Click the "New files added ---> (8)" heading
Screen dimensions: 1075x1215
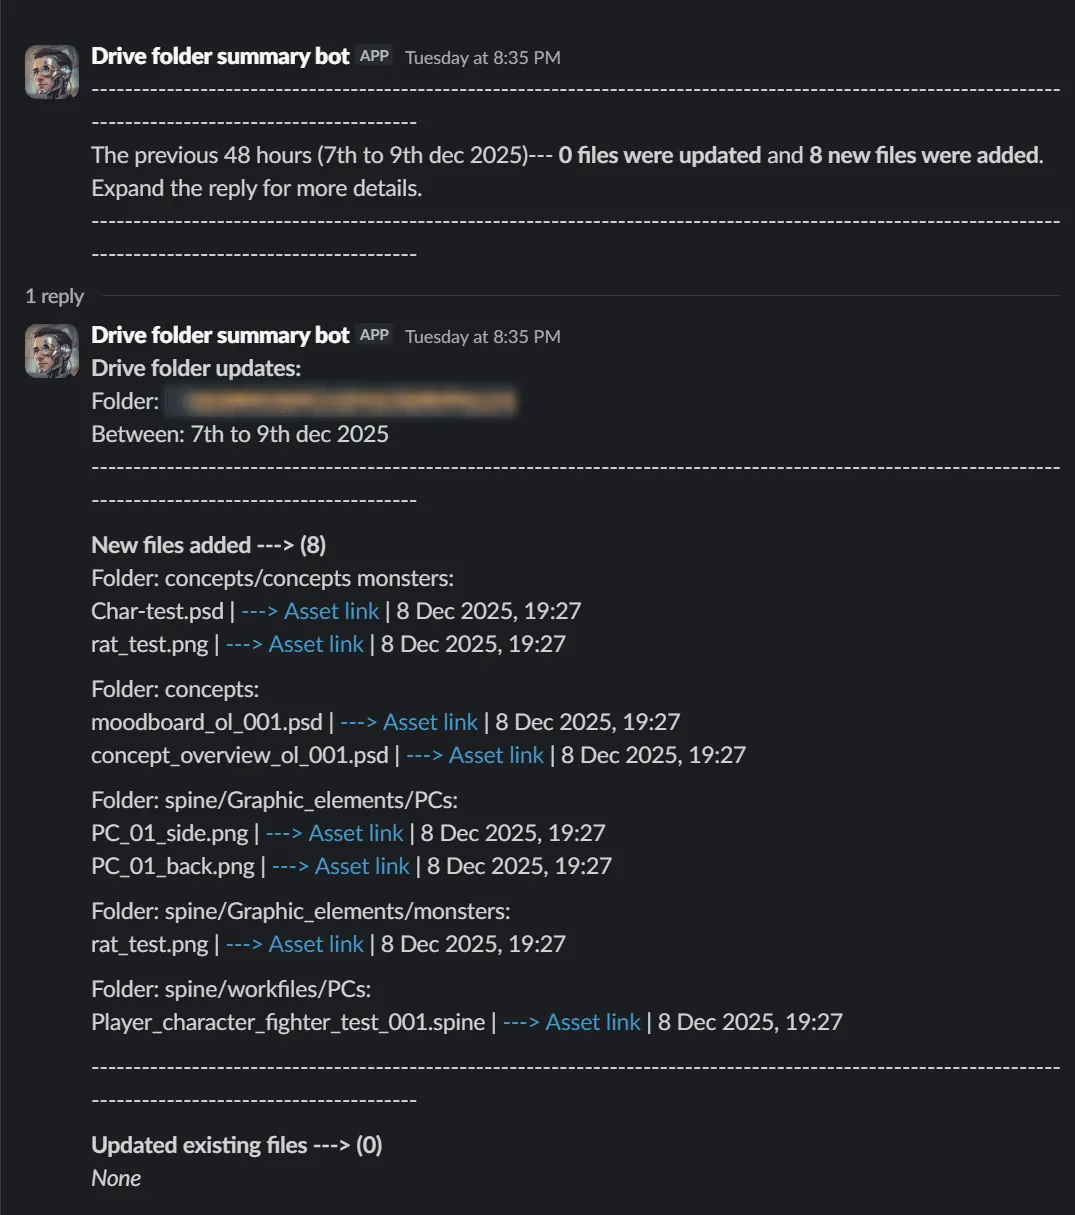pyautogui.click(x=208, y=545)
